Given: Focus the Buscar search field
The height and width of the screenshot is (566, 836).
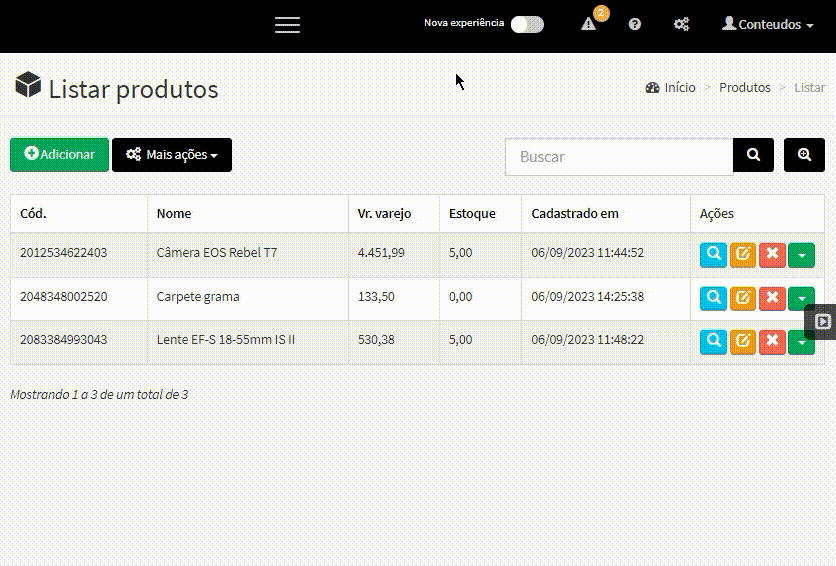Looking at the screenshot, I should (619, 157).
